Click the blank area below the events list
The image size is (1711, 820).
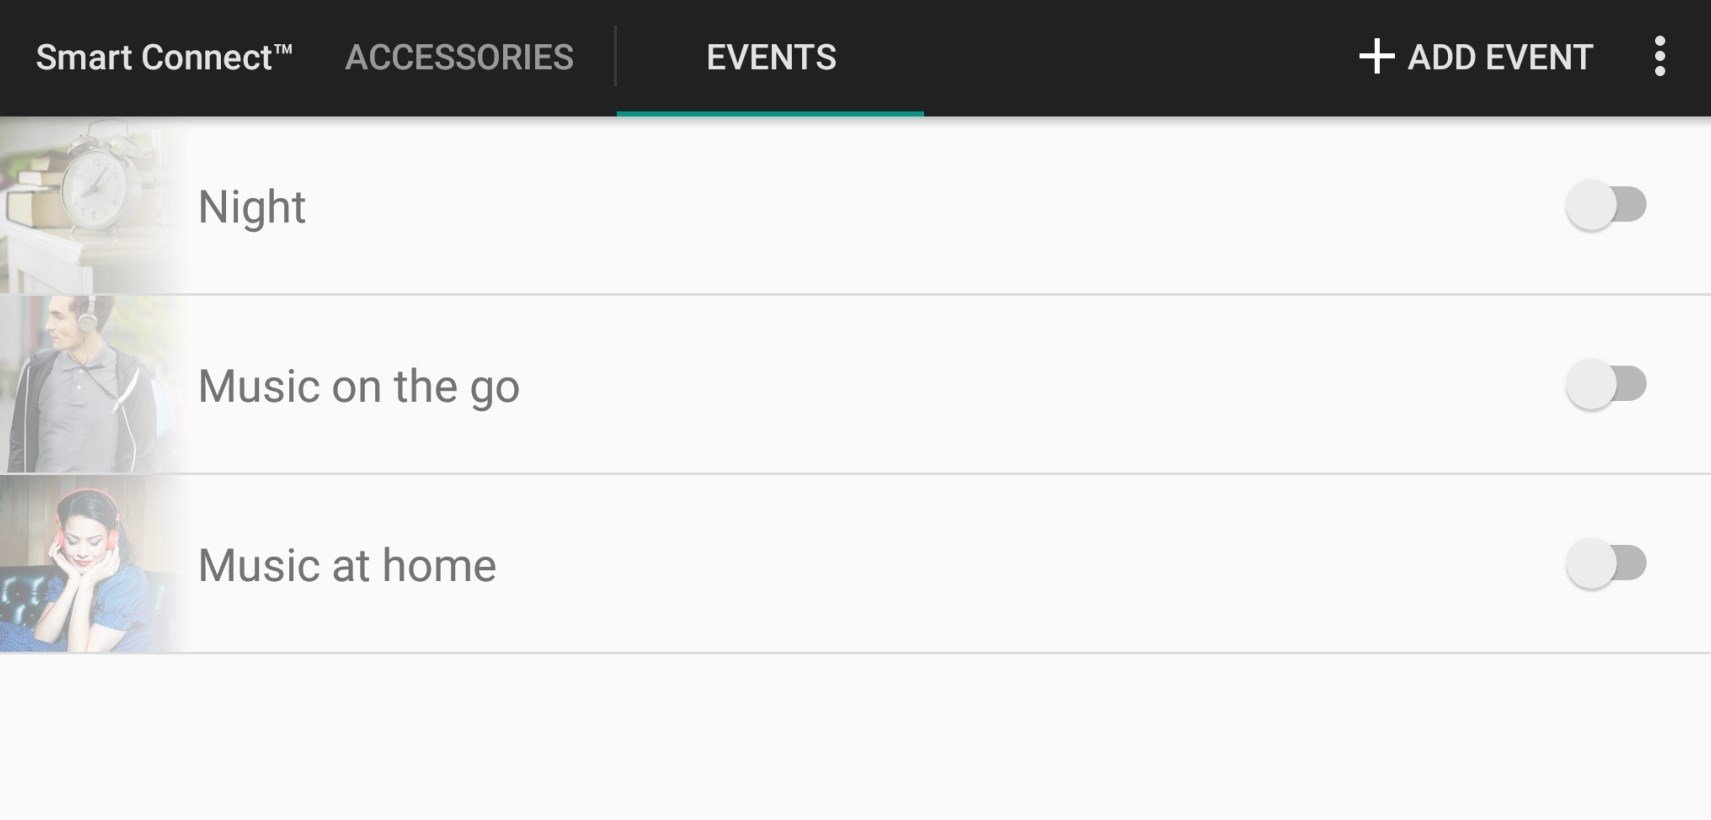[x=855, y=737]
